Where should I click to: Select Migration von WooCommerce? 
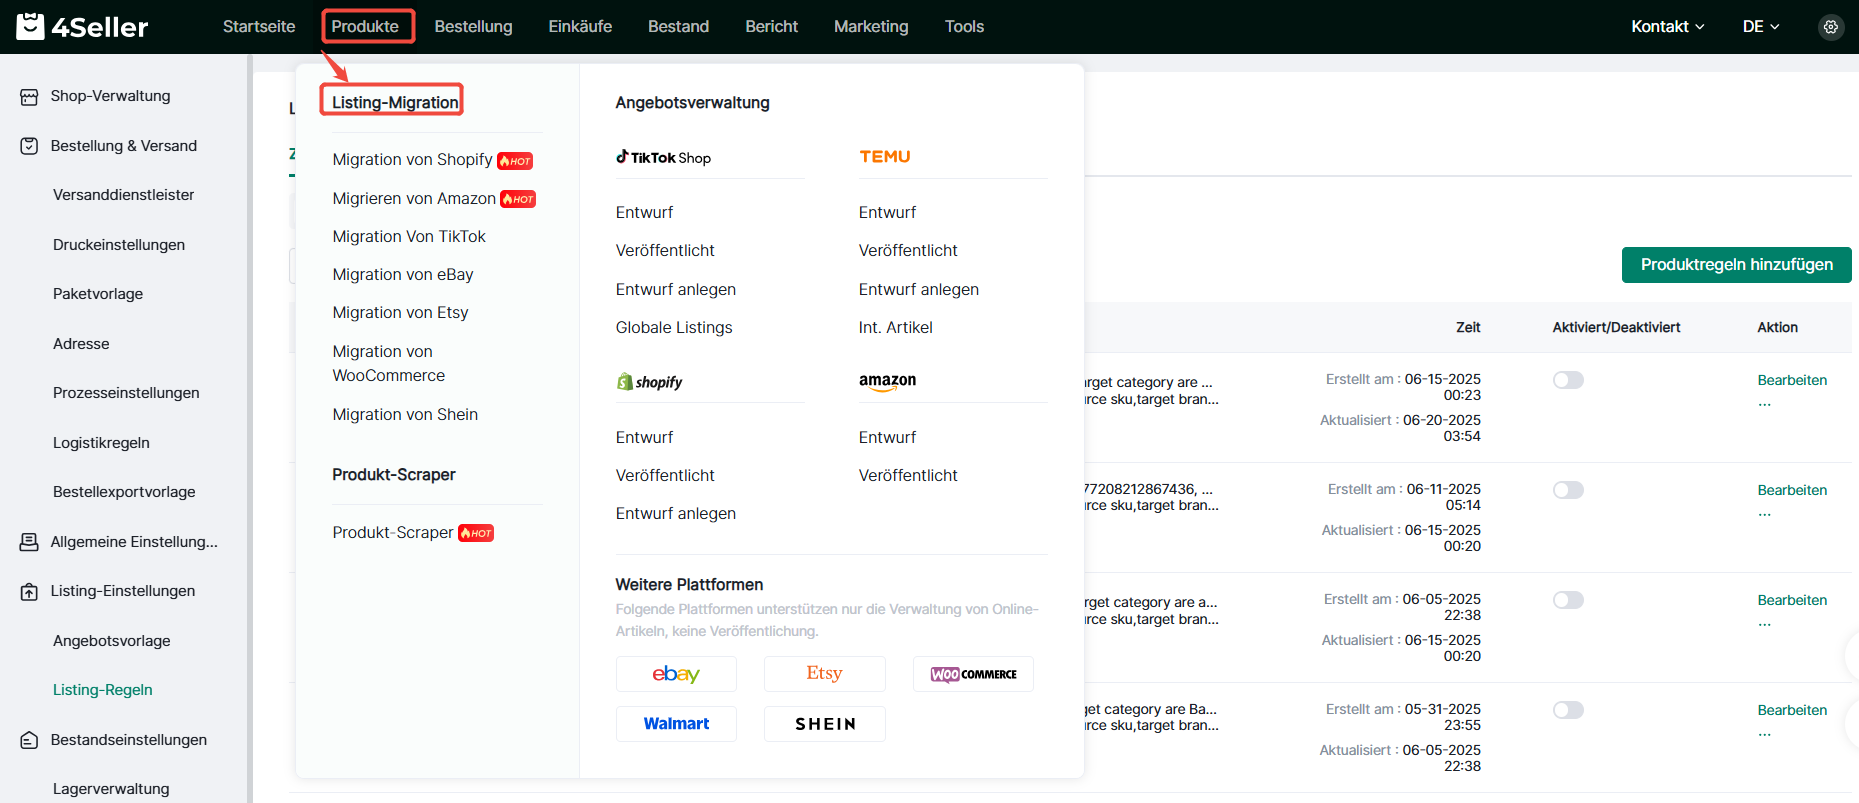click(389, 364)
